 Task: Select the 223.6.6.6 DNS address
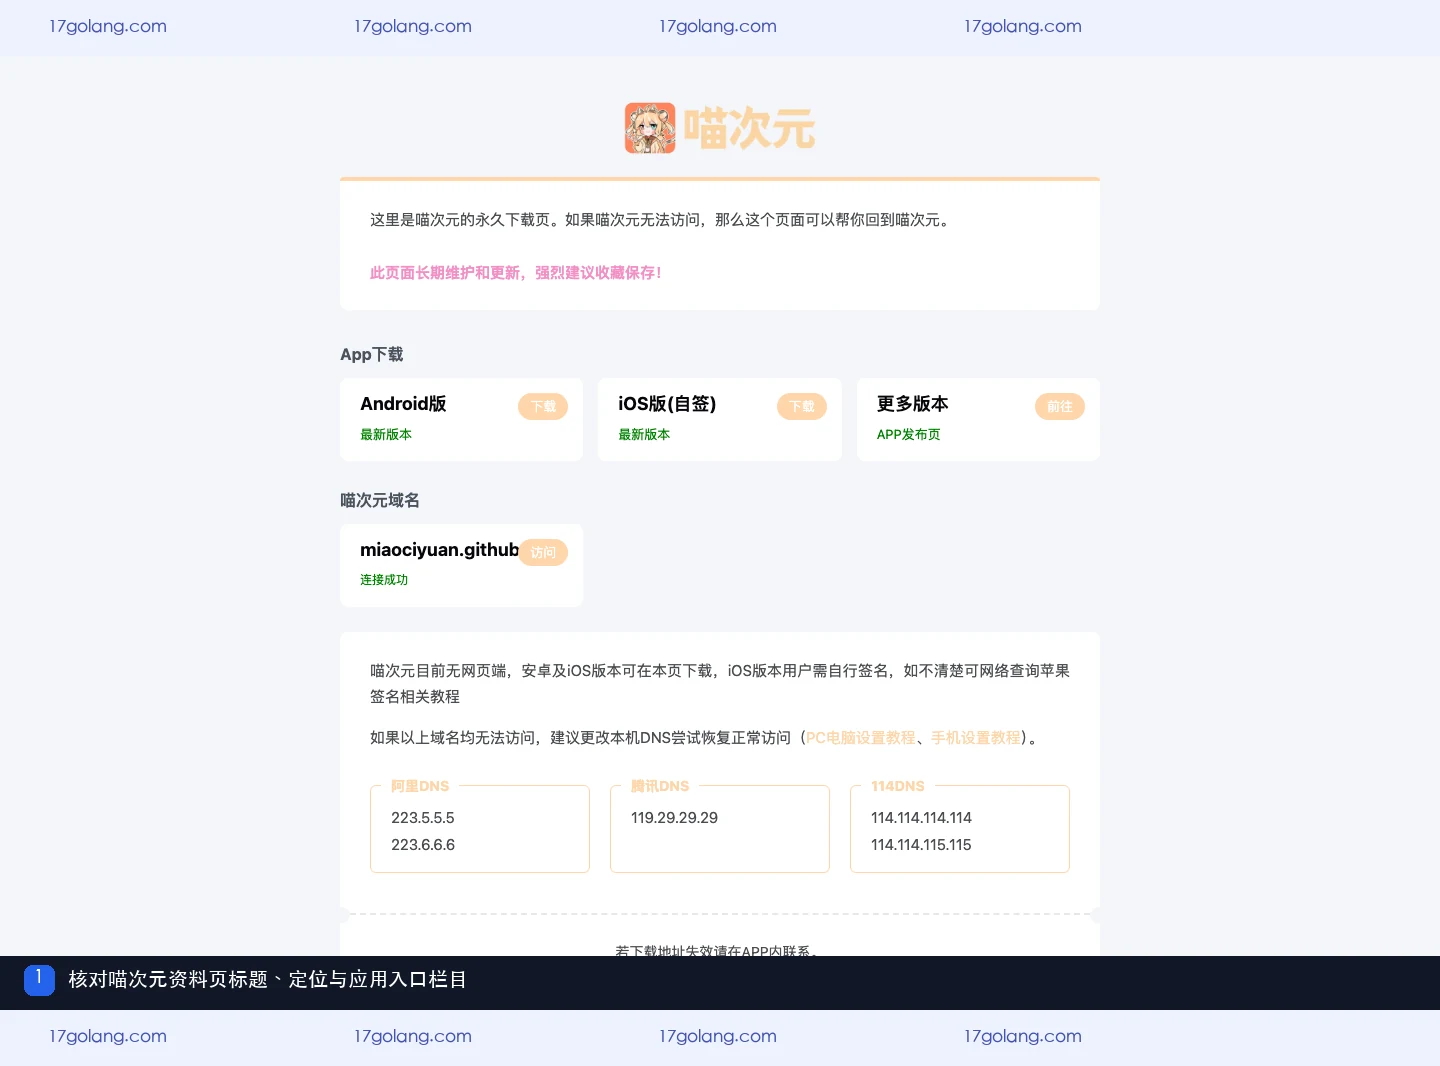click(423, 845)
